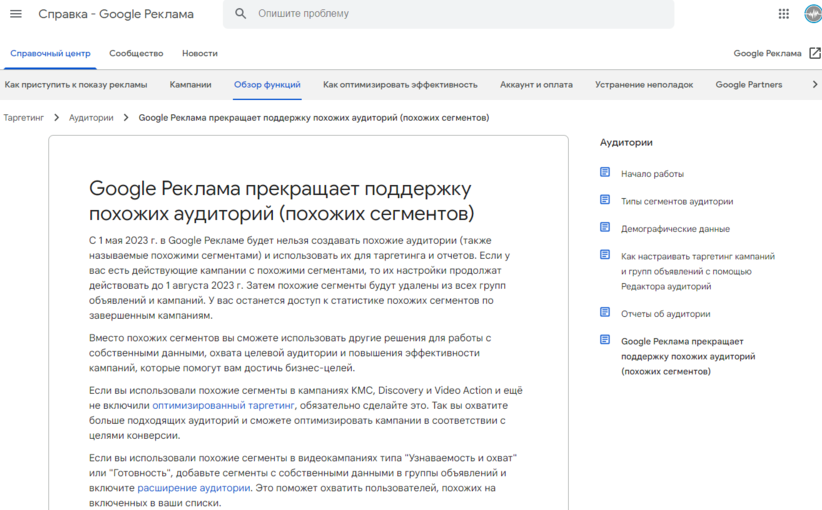Screen dimensions: 822x510
Task: Open Типы сегментов аудитории sidebar article
Action: coord(677,201)
